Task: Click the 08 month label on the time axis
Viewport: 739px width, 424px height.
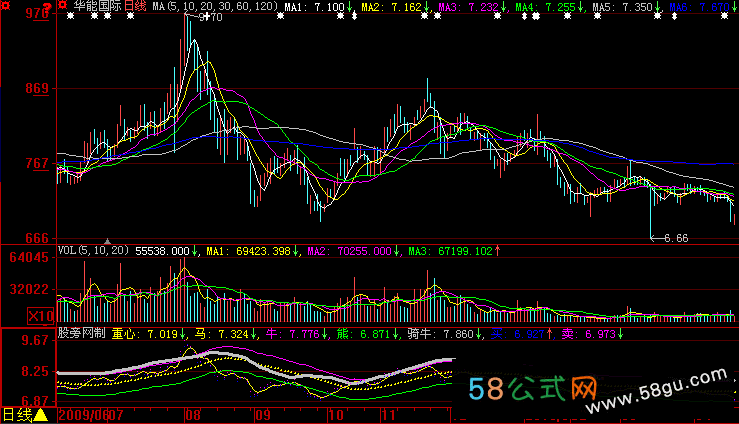Action: tap(193, 415)
